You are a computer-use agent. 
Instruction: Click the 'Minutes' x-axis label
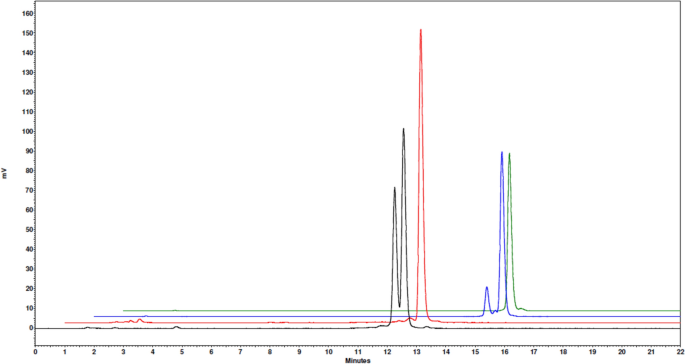(x=358, y=361)
